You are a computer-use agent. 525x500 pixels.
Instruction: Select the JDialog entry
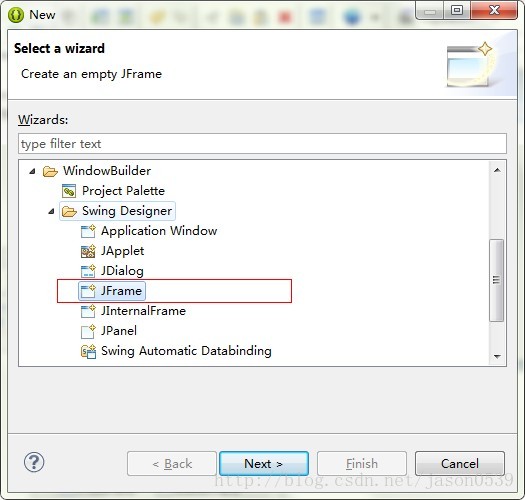coord(122,271)
